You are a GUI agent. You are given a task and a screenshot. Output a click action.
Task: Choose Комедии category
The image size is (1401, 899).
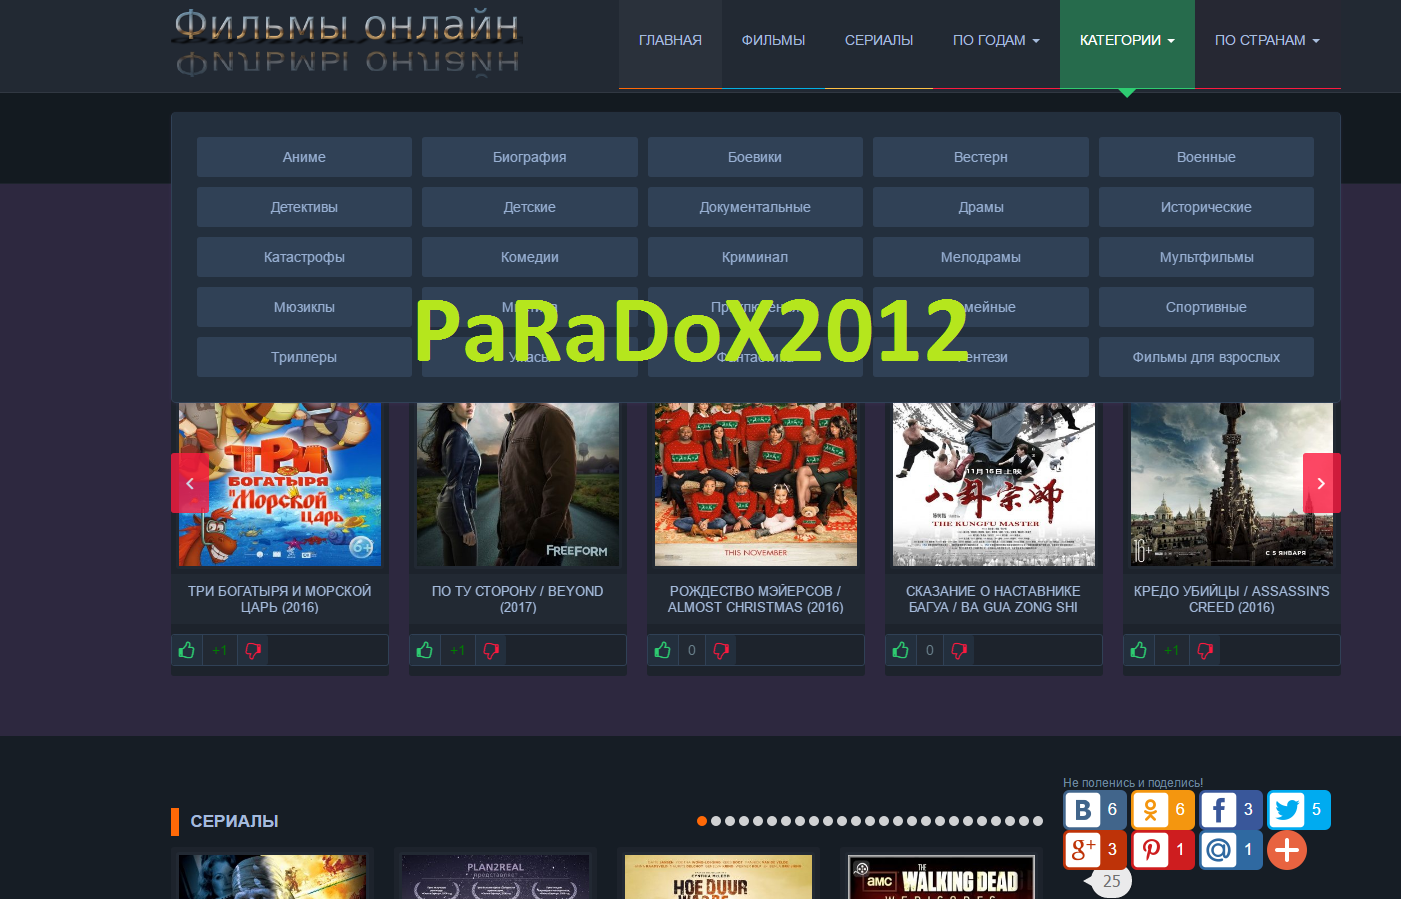(x=530, y=257)
